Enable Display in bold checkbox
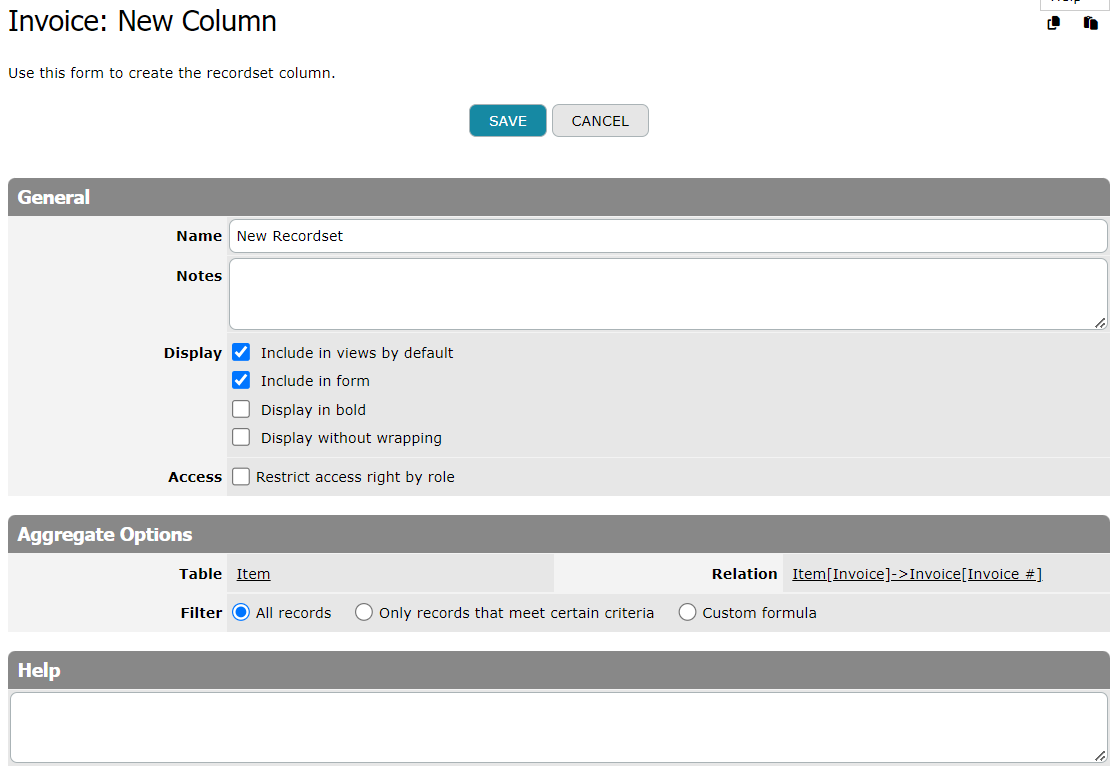Viewport: 1118px width, 769px height. pyautogui.click(x=241, y=409)
